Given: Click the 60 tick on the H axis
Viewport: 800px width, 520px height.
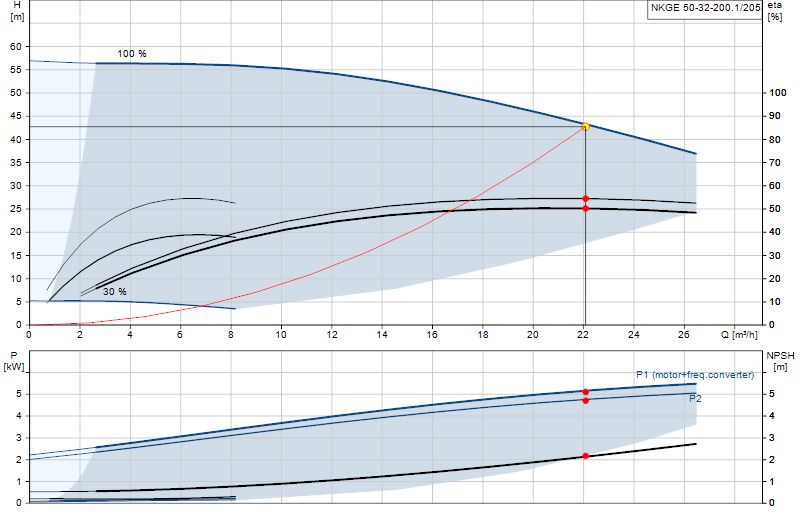Looking at the screenshot, I should tap(16, 46).
